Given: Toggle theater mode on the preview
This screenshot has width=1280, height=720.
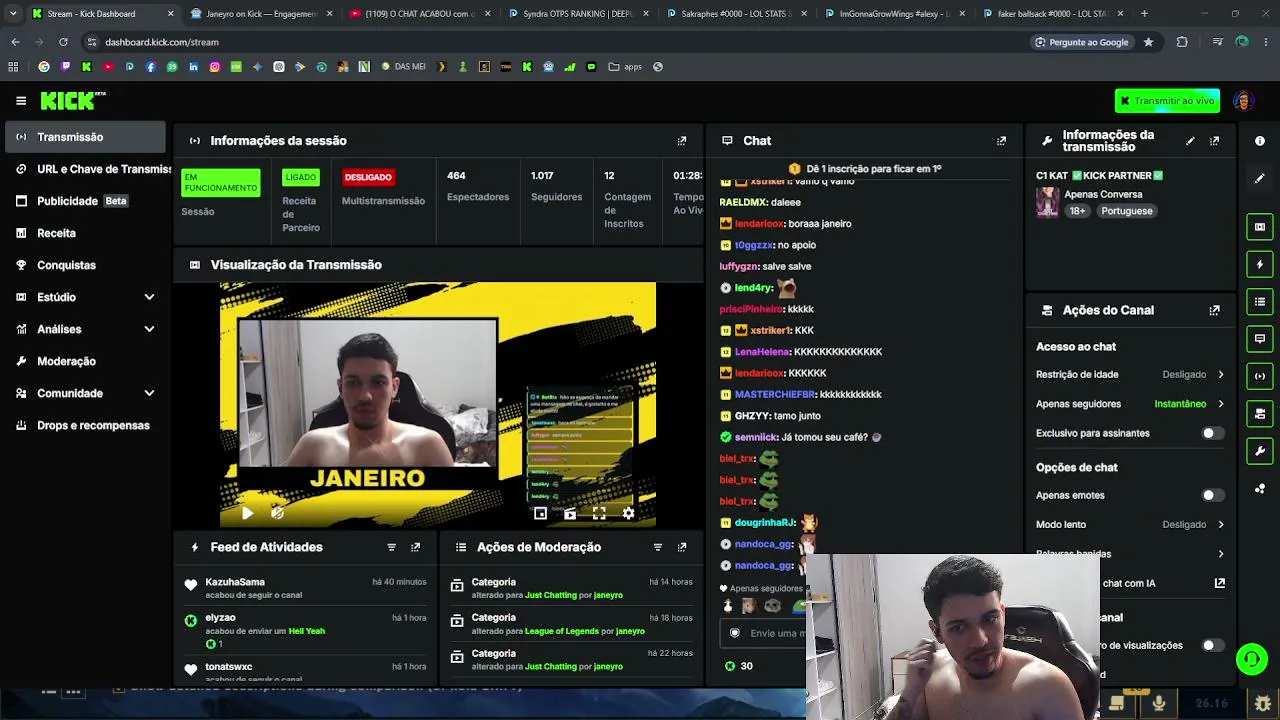Looking at the screenshot, I should [569, 513].
